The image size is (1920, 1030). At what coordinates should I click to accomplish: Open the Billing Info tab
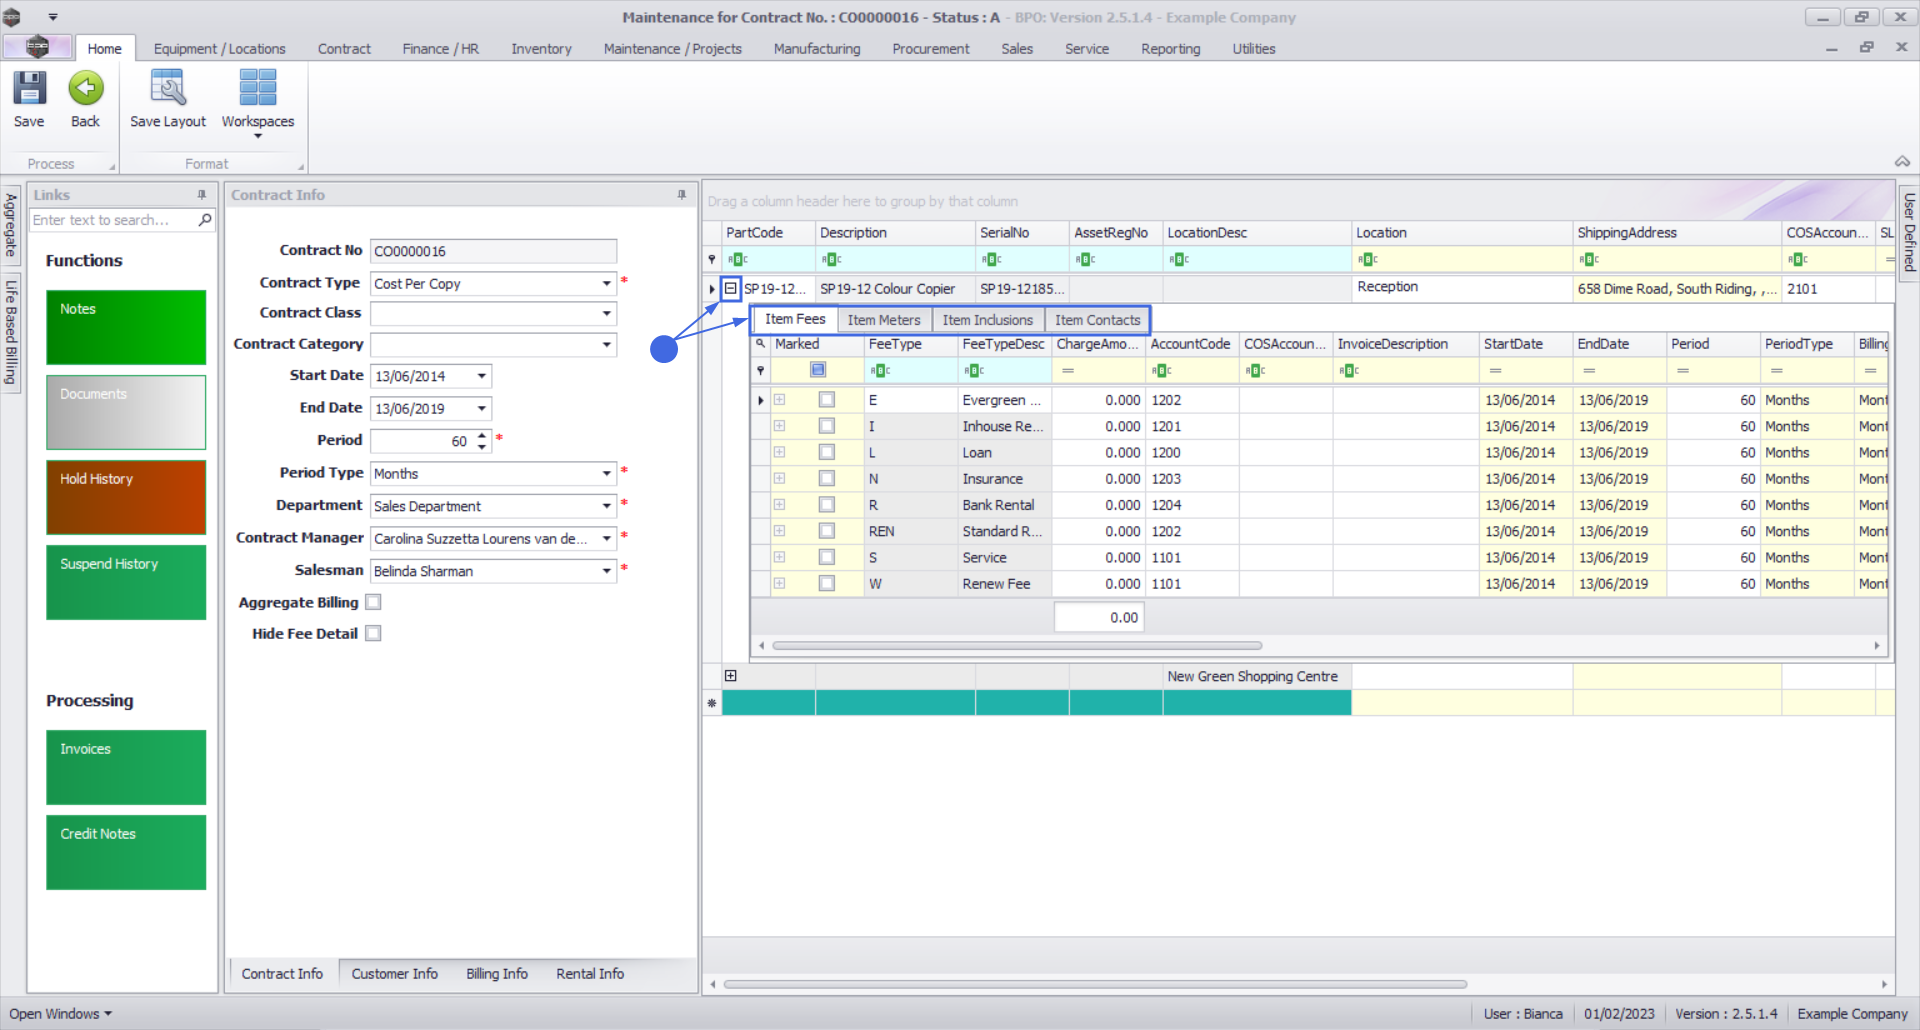click(496, 974)
